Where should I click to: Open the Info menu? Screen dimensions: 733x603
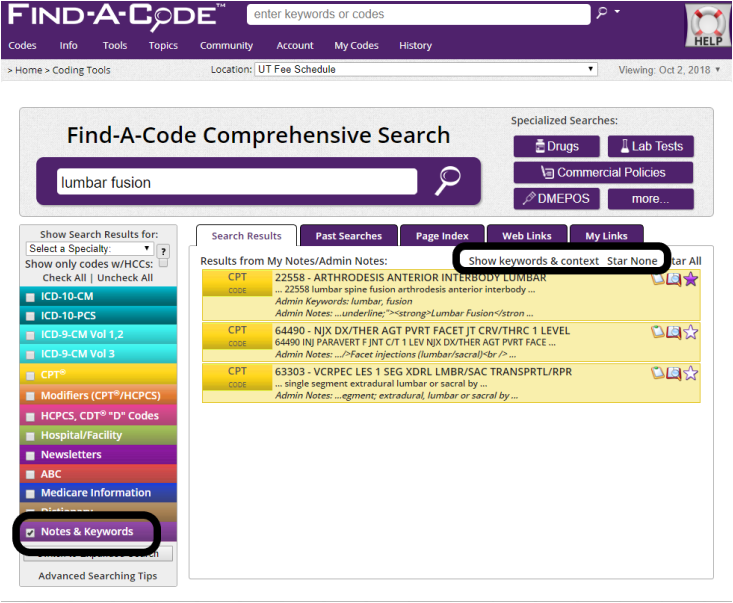pos(68,45)
